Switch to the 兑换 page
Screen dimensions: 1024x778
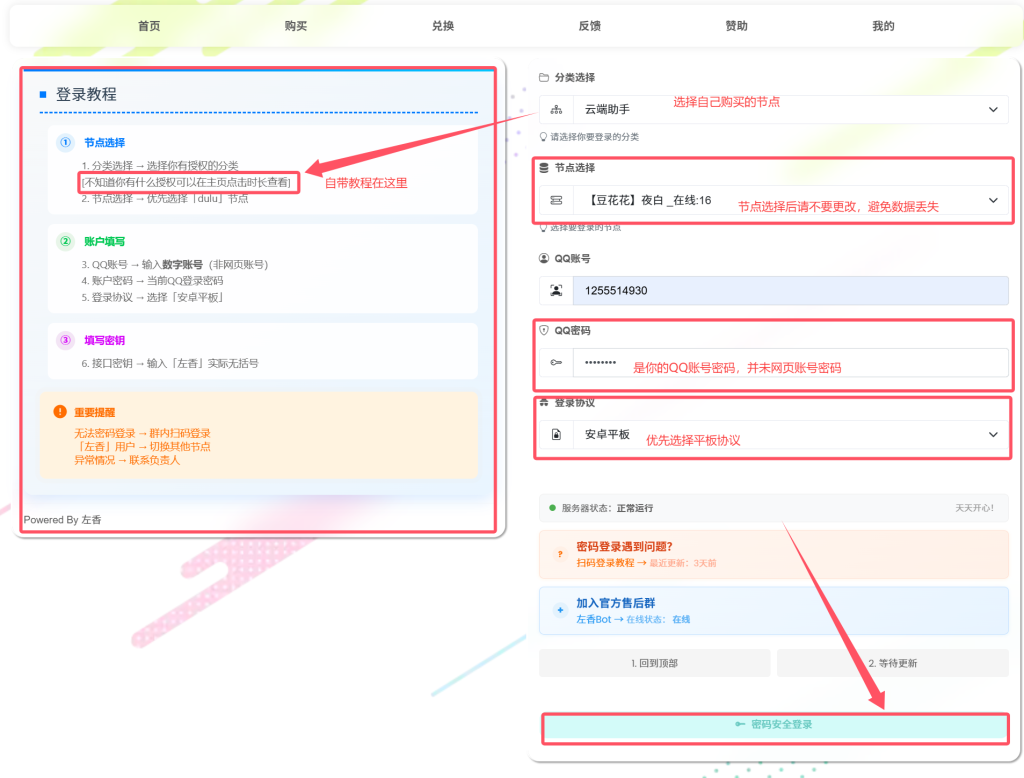[x=443, y=26]
